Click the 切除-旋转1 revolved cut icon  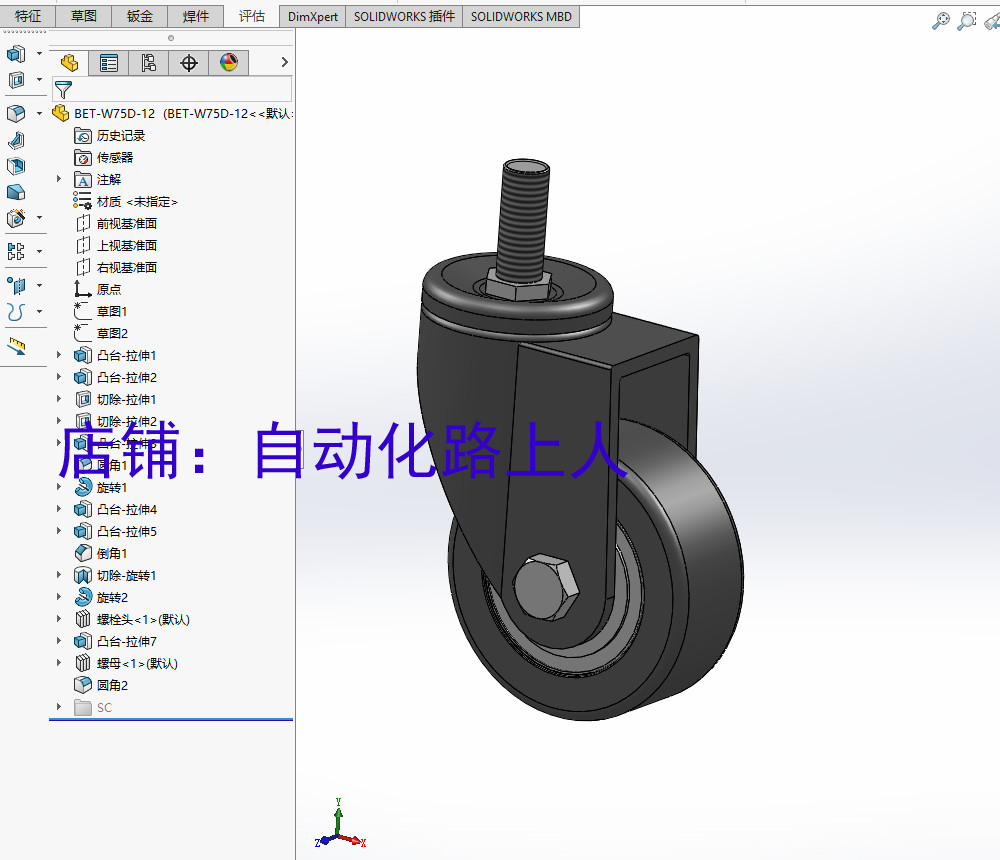[83, 575]
